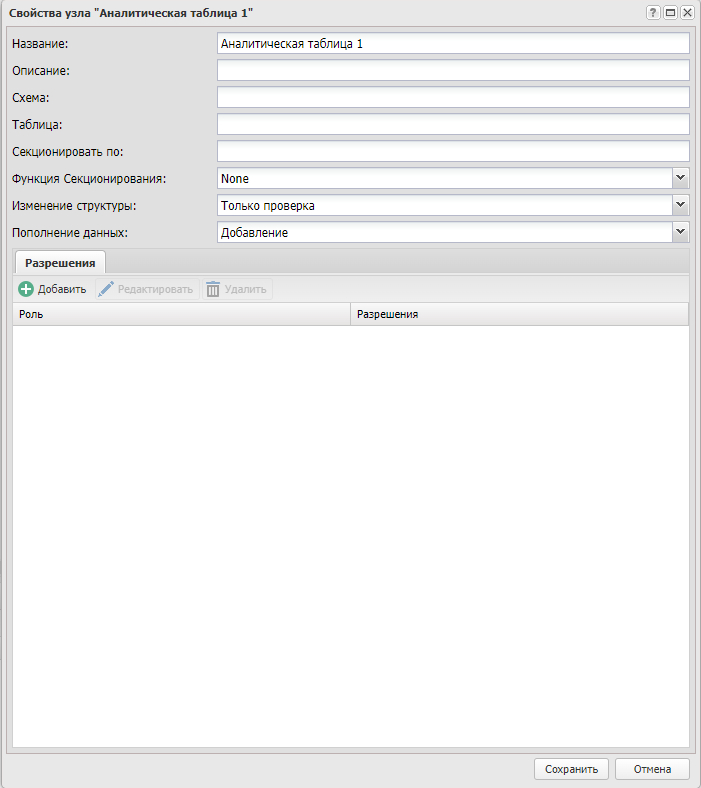The width and height of the screenshot is (701, 788).
Task: Expand the Пополнение данных dropdown arrow
Action: pyautogui.click(x=680, y=232)
